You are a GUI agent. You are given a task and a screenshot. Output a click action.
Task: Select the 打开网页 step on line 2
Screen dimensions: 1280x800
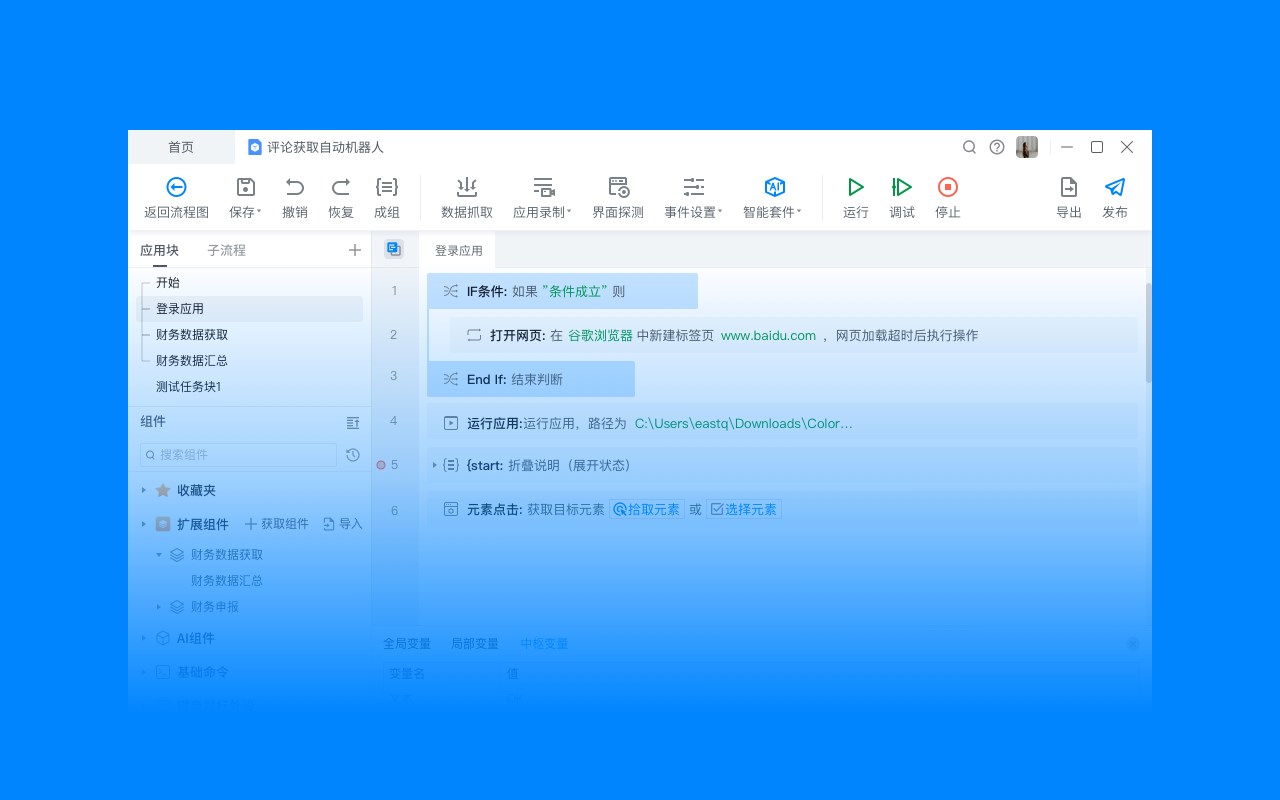(x=793, y=335)
